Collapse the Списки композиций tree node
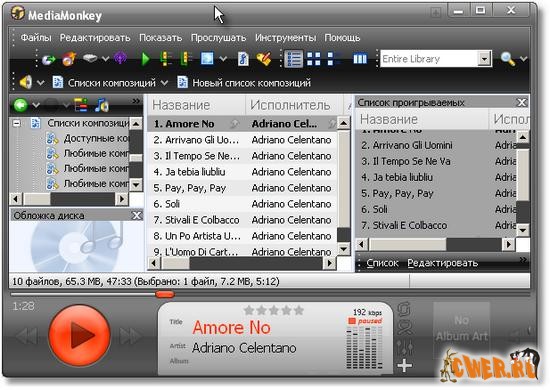Image resolution: width=550 pixels, height=390 pixels. pyautogui.click(x=16, y=123)
